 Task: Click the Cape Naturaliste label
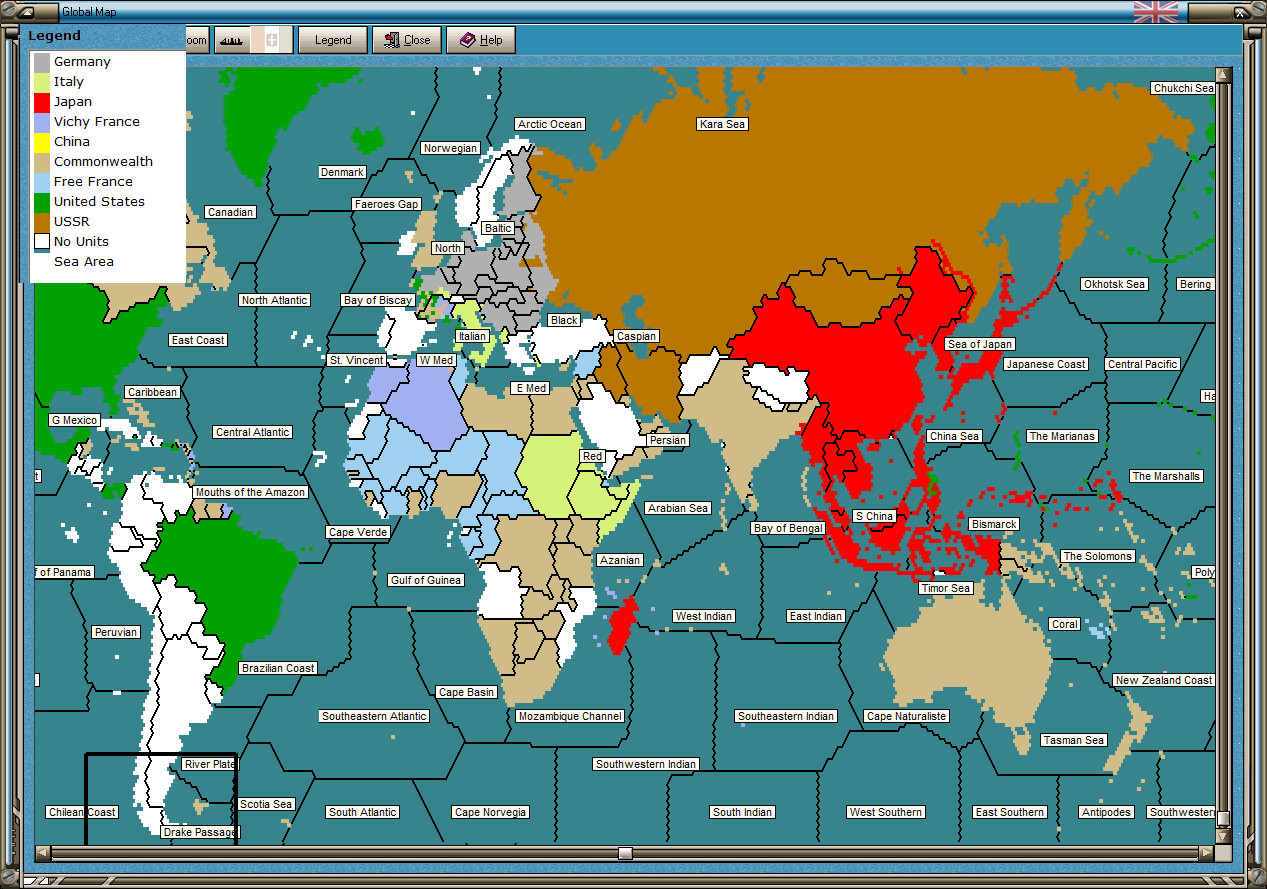(x=906, y=716)
